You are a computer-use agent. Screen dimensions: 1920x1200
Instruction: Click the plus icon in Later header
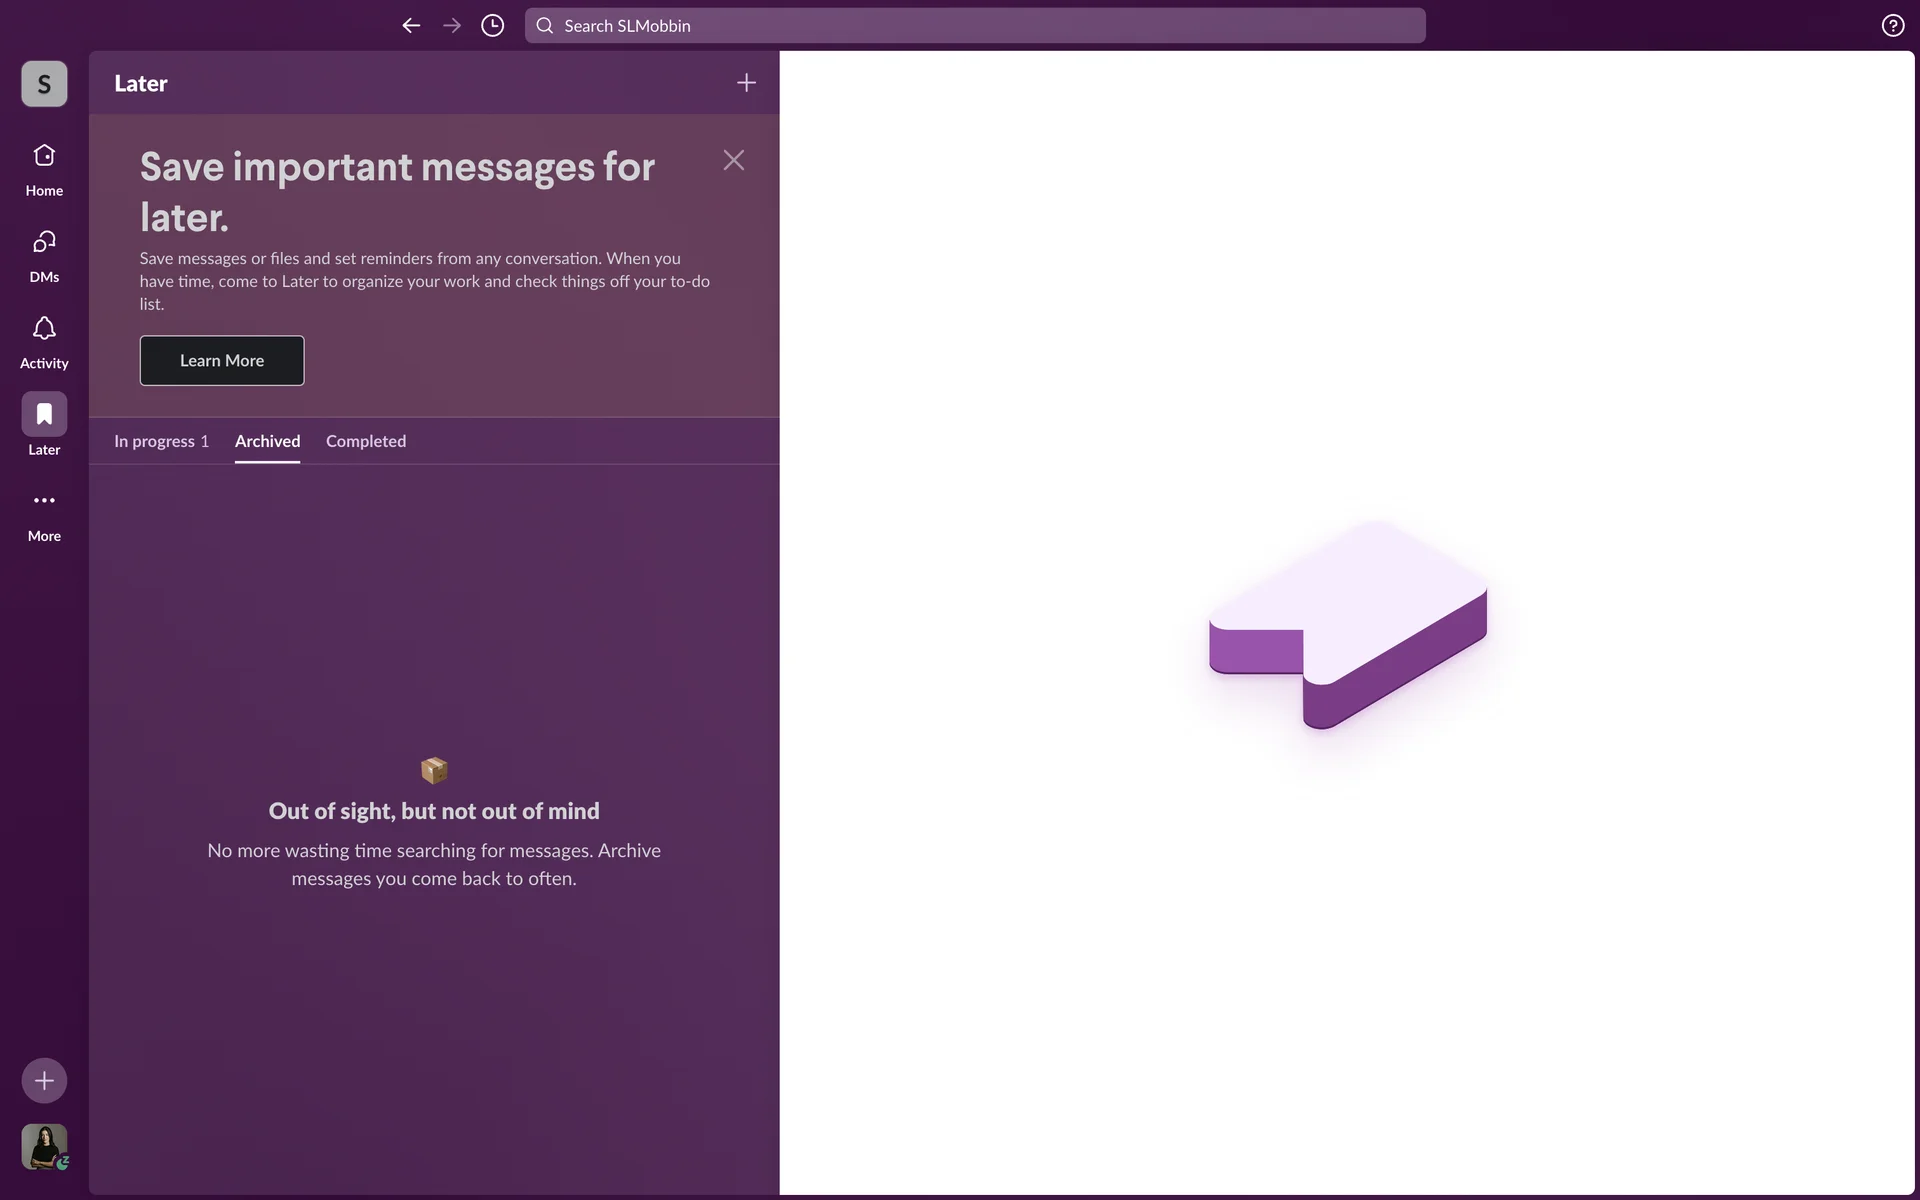[x=746, y=83]
